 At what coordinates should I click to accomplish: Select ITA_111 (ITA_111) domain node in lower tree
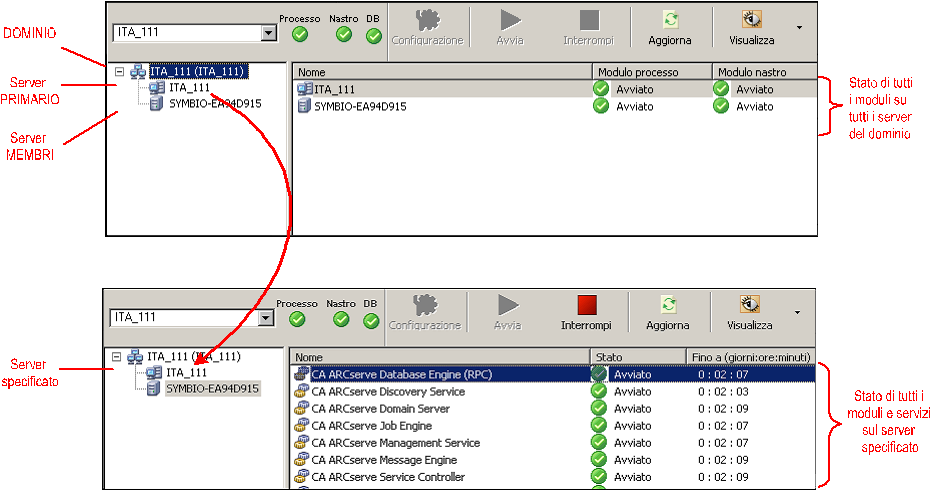pos(194,356)
